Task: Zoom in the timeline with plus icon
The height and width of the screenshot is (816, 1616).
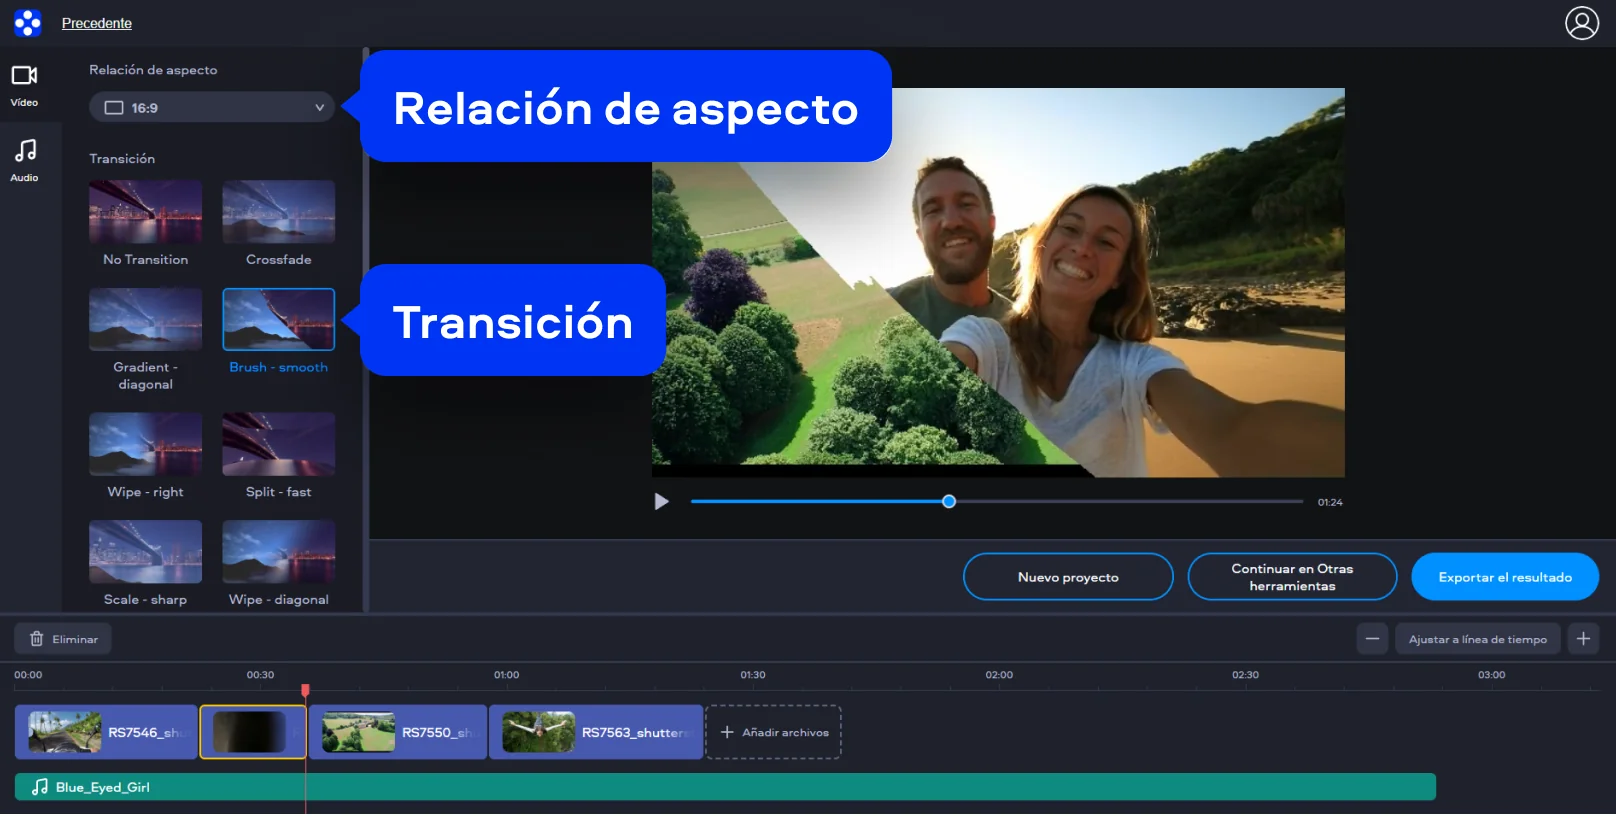Action: coord(1584,639)
